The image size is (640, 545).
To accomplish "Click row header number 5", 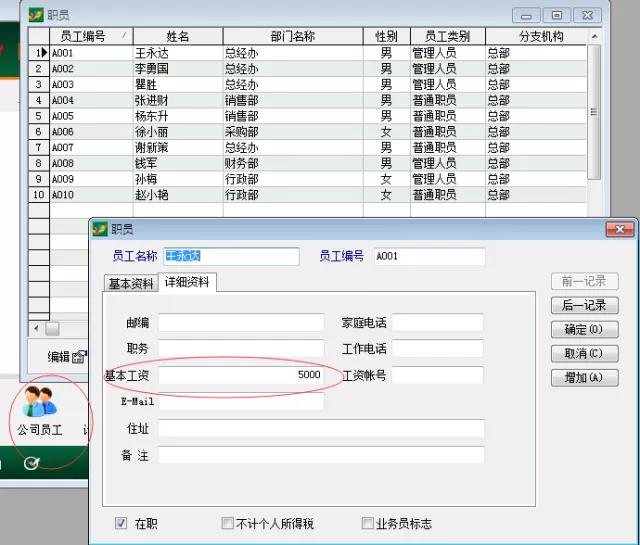I will [39, 116].
